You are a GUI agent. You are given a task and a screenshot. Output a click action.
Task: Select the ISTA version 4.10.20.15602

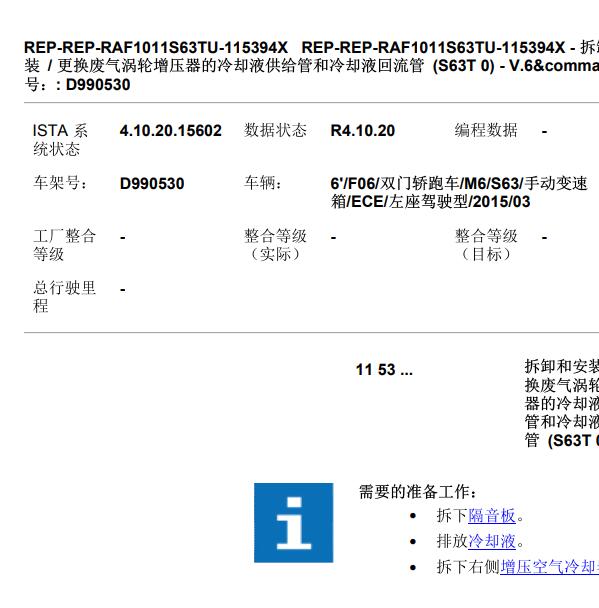pyautogui.click(x=171, y=131)
